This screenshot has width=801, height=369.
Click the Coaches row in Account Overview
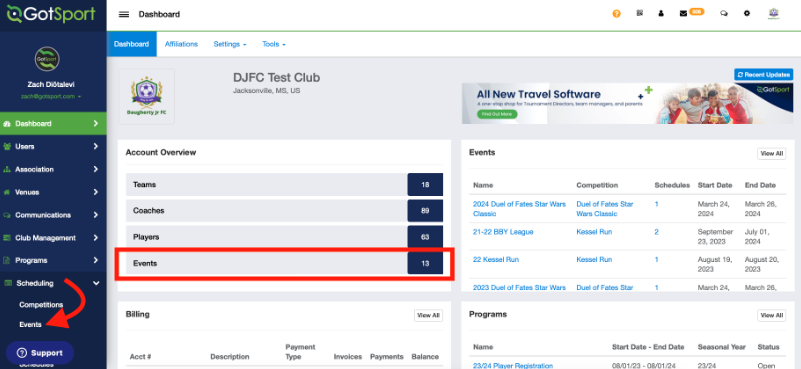point(285,211)
